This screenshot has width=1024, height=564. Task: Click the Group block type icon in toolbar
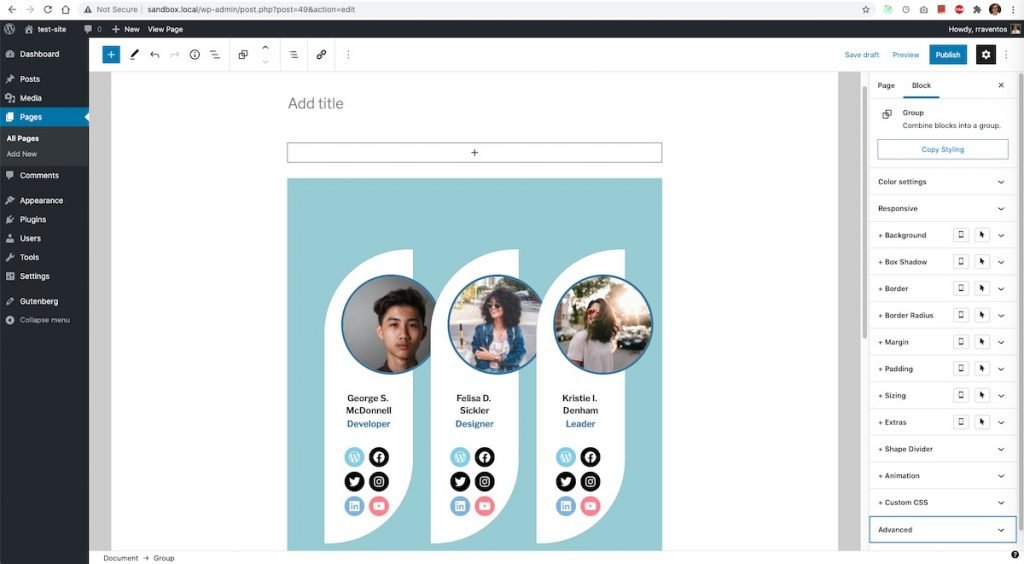tap(243, 55)
